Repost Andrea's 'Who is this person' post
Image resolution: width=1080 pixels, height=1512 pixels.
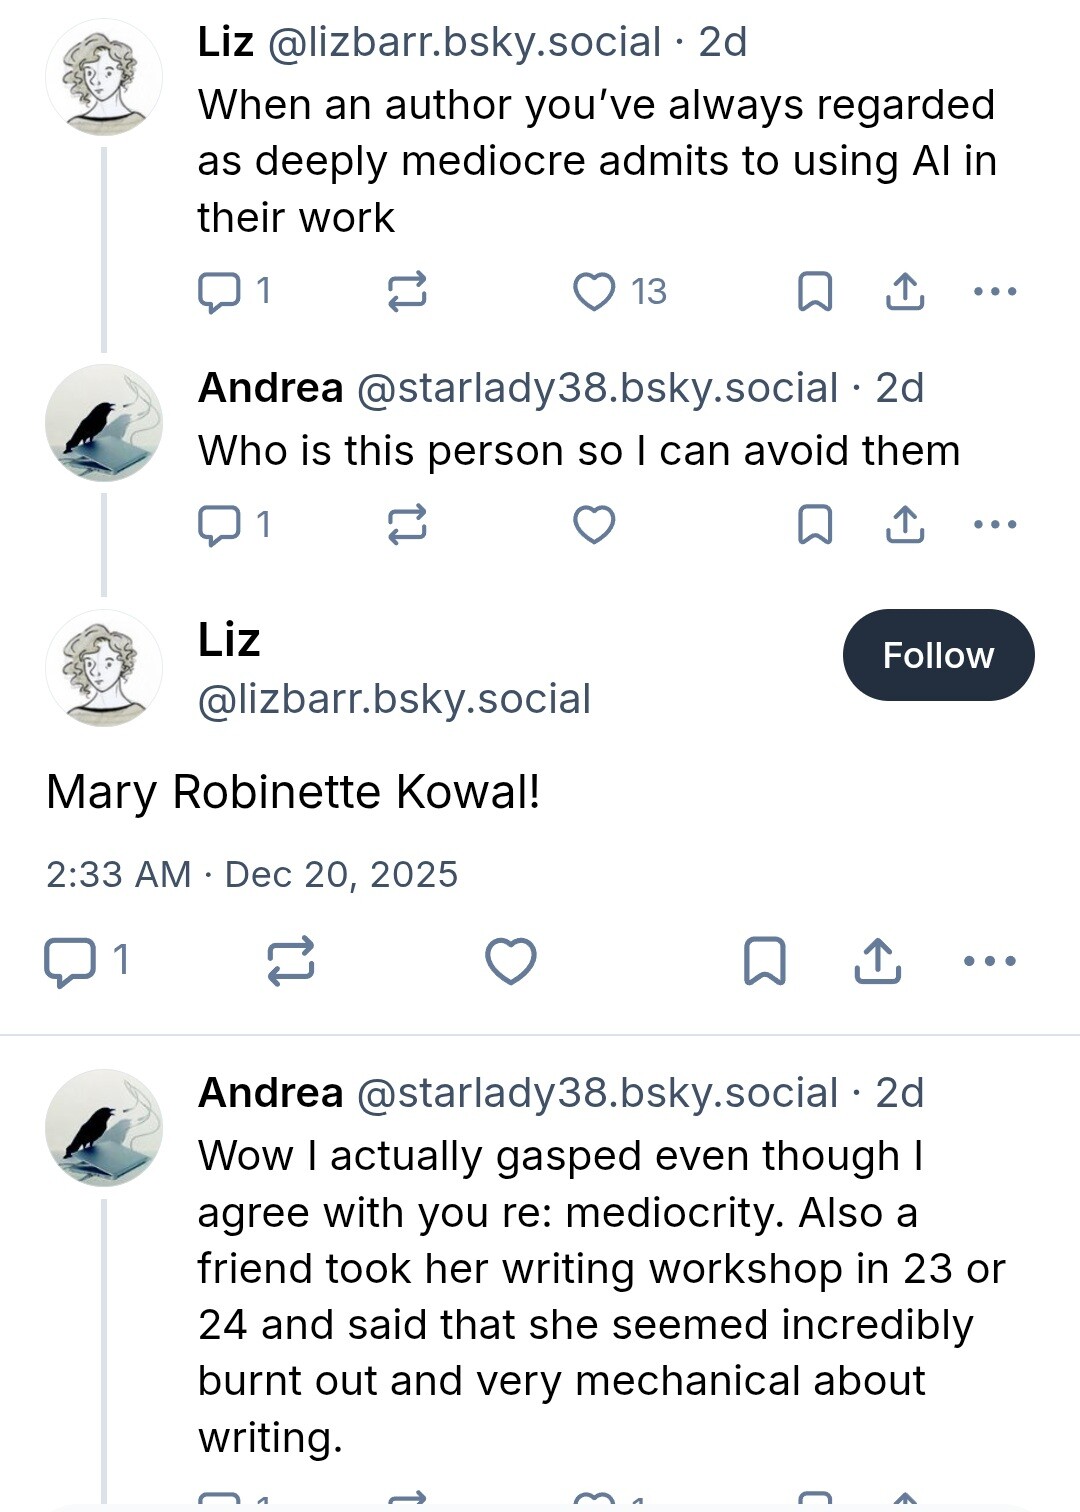(x=407, y=525)
